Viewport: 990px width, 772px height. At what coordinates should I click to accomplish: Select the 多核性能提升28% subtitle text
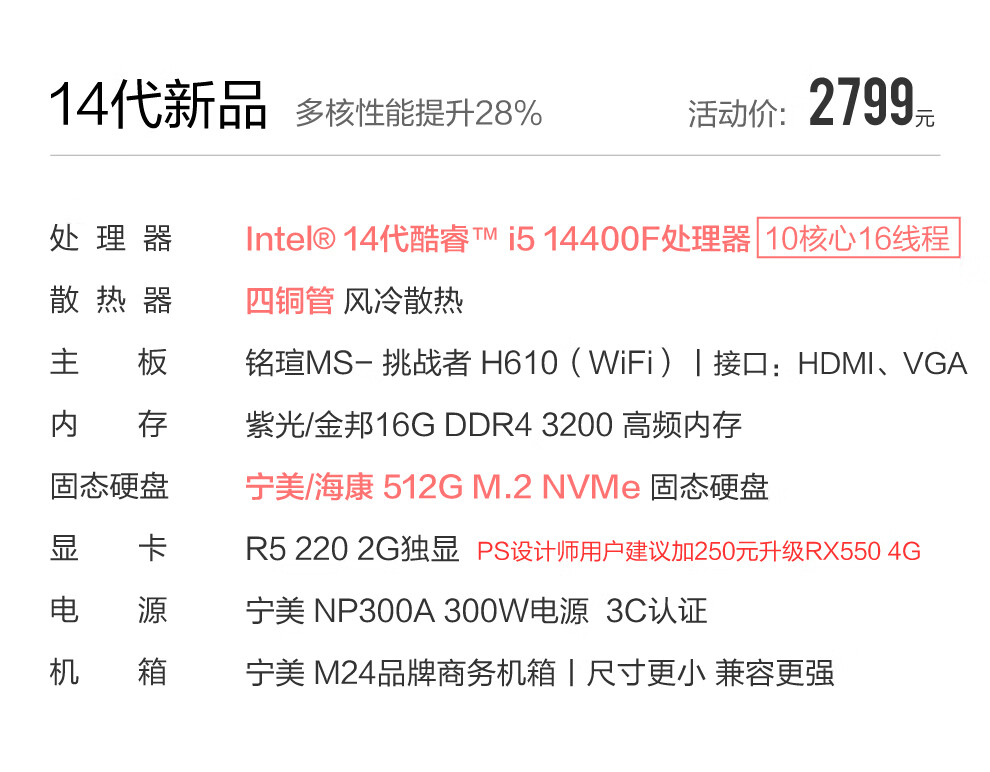(418, 113)
